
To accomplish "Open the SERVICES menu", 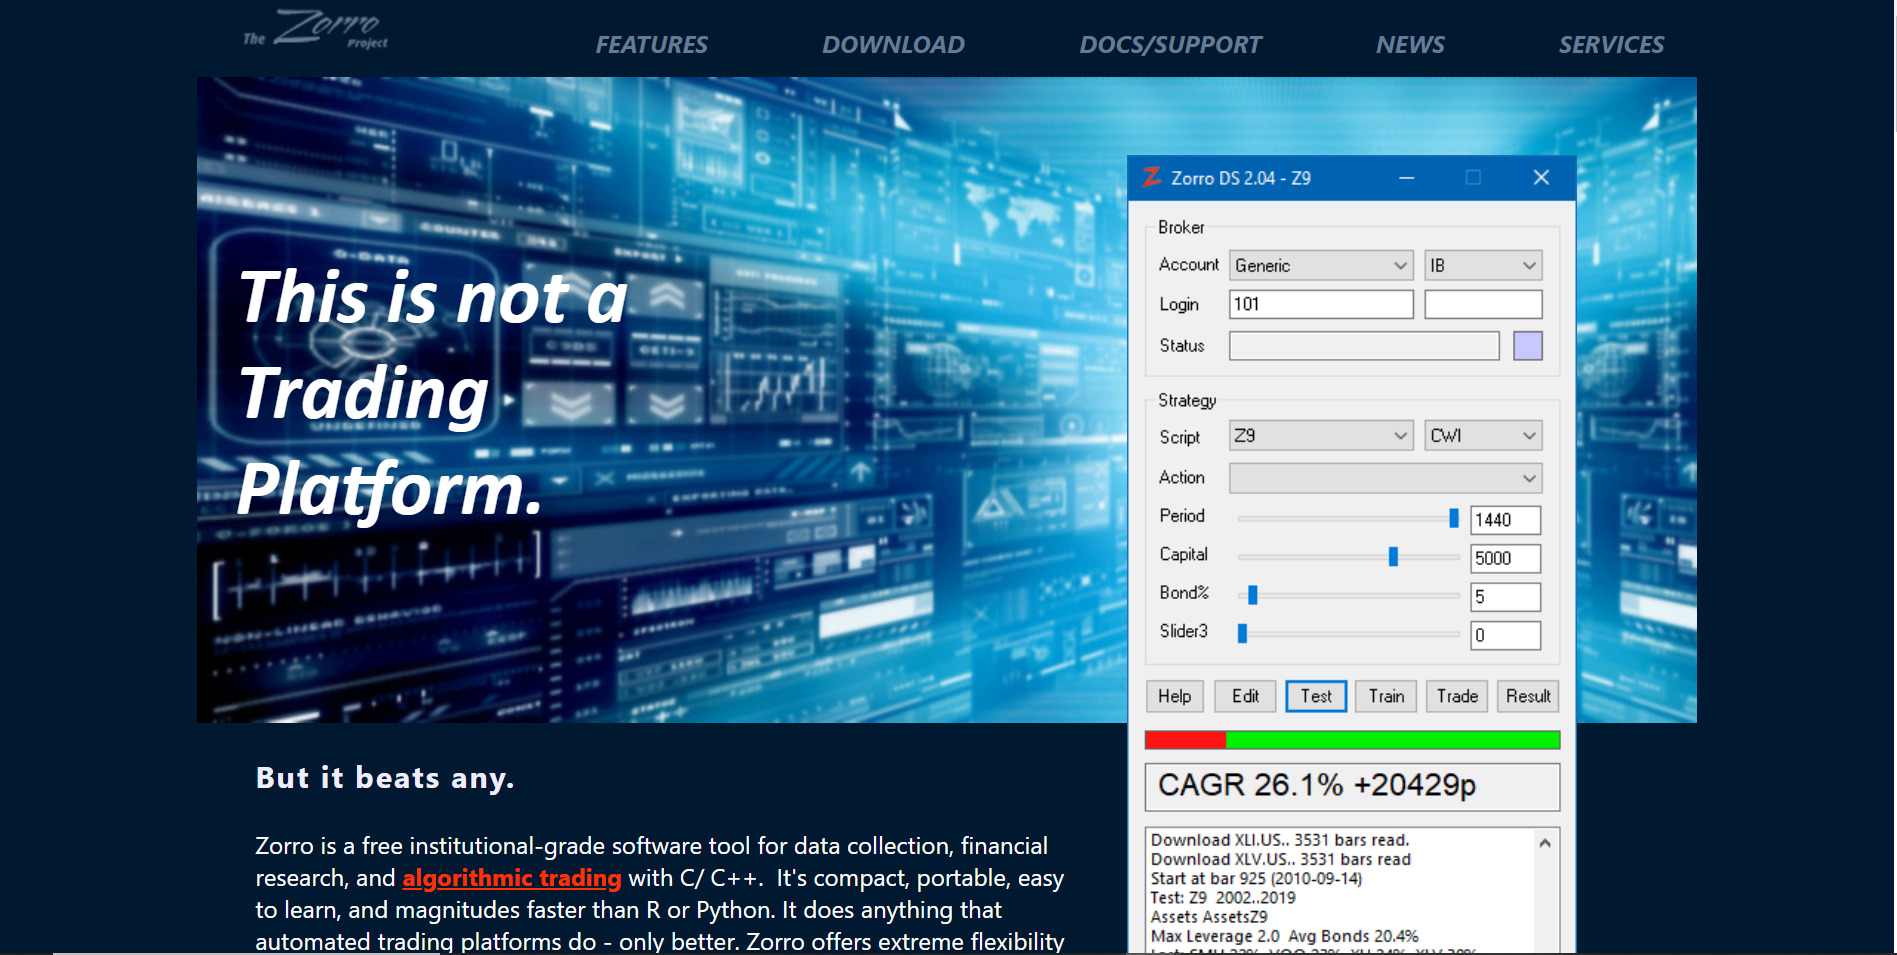I will click(1611, 45).
